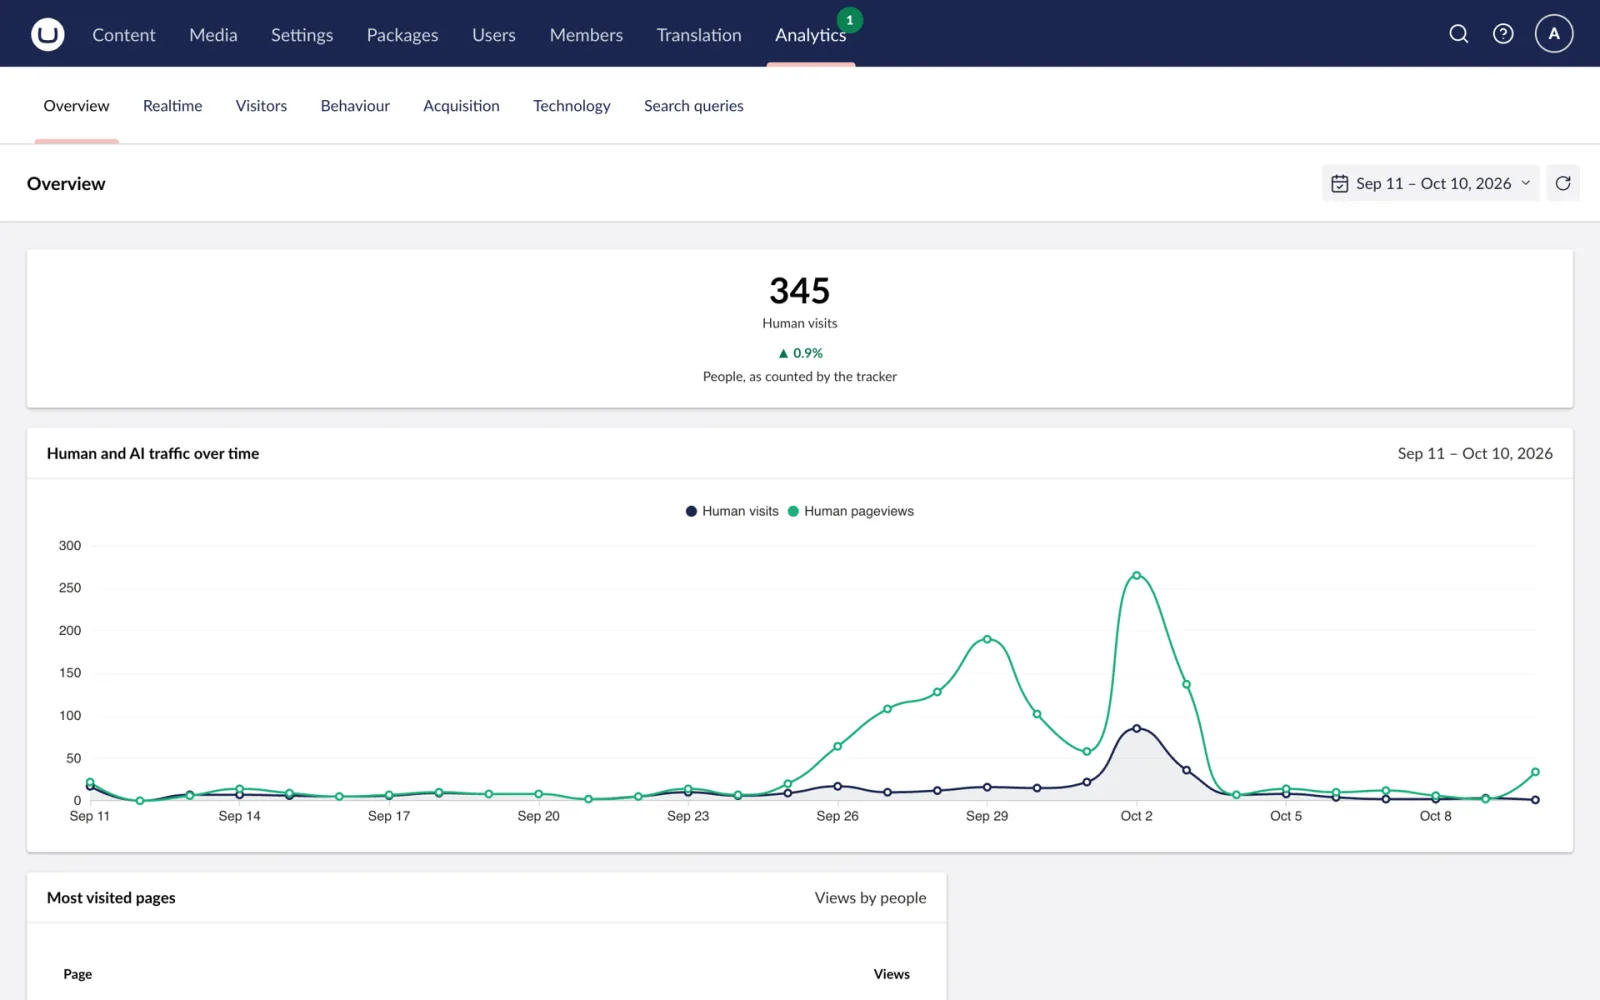Switch to the Realtime tab
The width and height of the screenshot is (1600, 1000).
(x=172, y=106)
